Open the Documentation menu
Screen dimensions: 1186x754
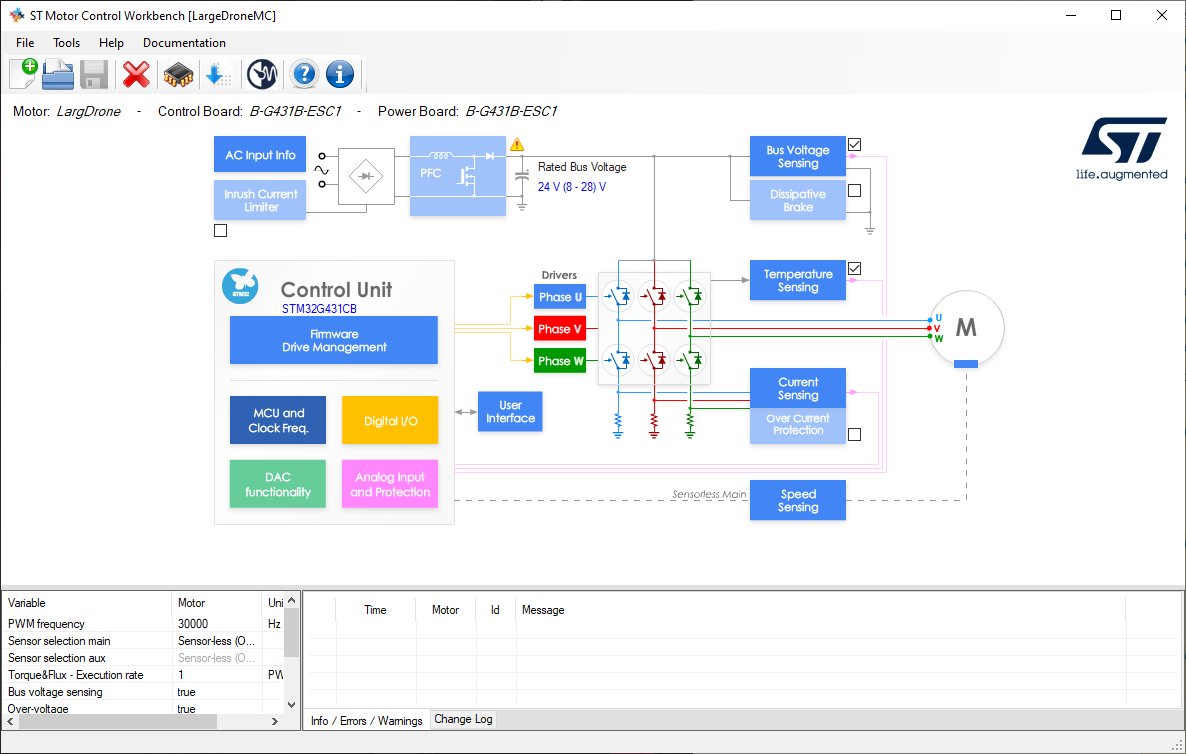click(185, 43)
